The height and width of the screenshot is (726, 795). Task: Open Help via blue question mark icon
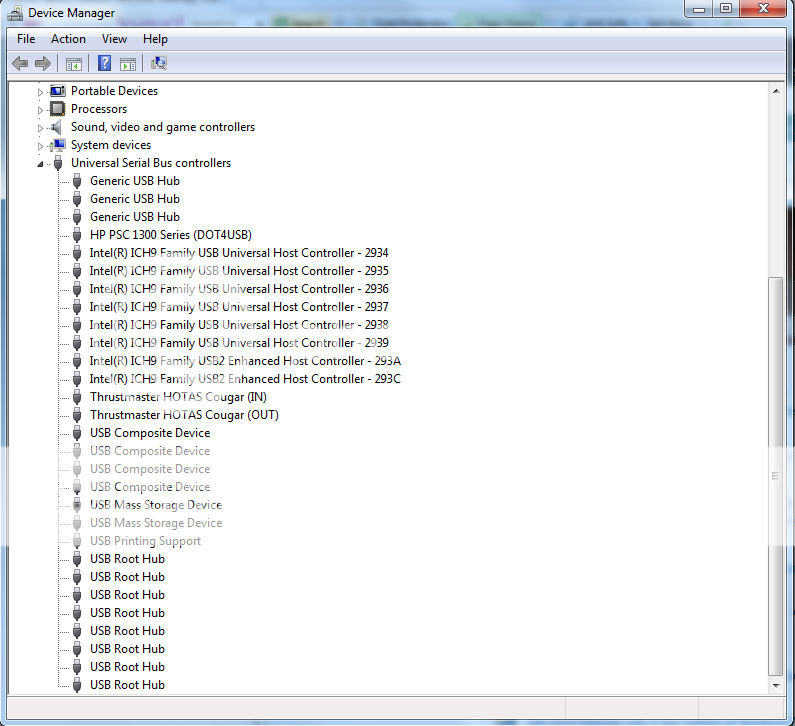(104, 64)
